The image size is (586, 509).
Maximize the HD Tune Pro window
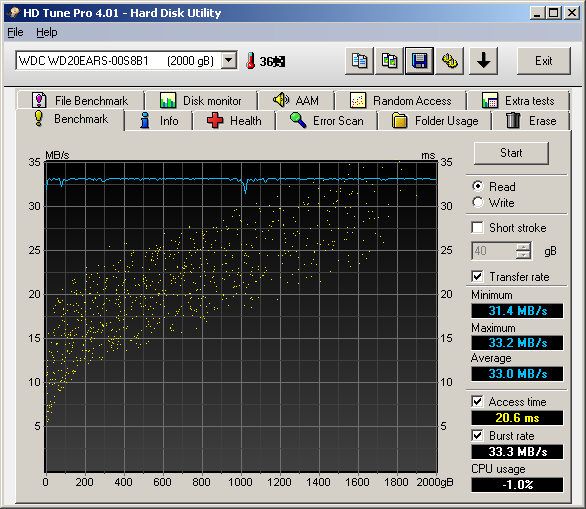553,13
